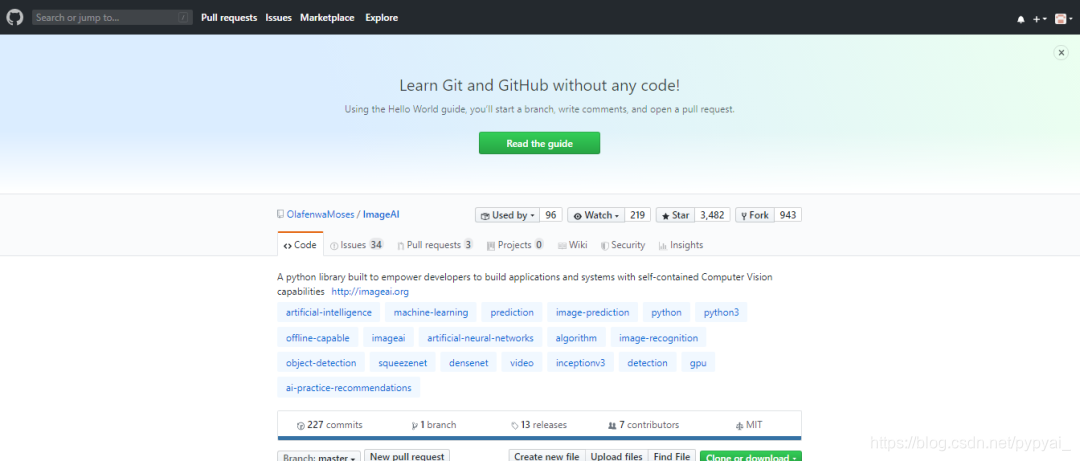Open the plus create-new menu

1040,19
